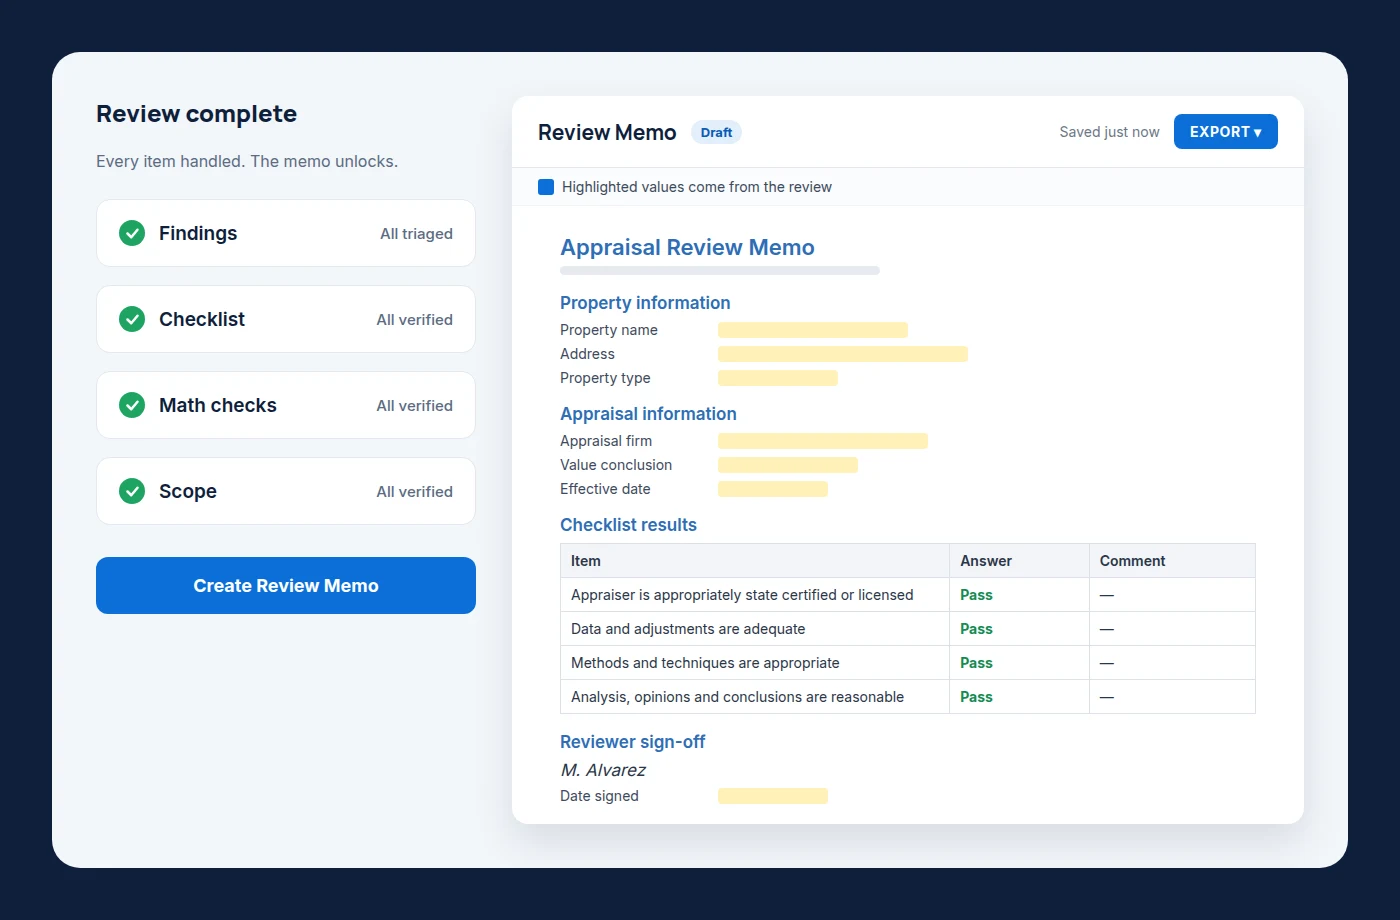Screen dimensions: 1400x920
Task: Open the Findings card
Action: pos(286,233)
